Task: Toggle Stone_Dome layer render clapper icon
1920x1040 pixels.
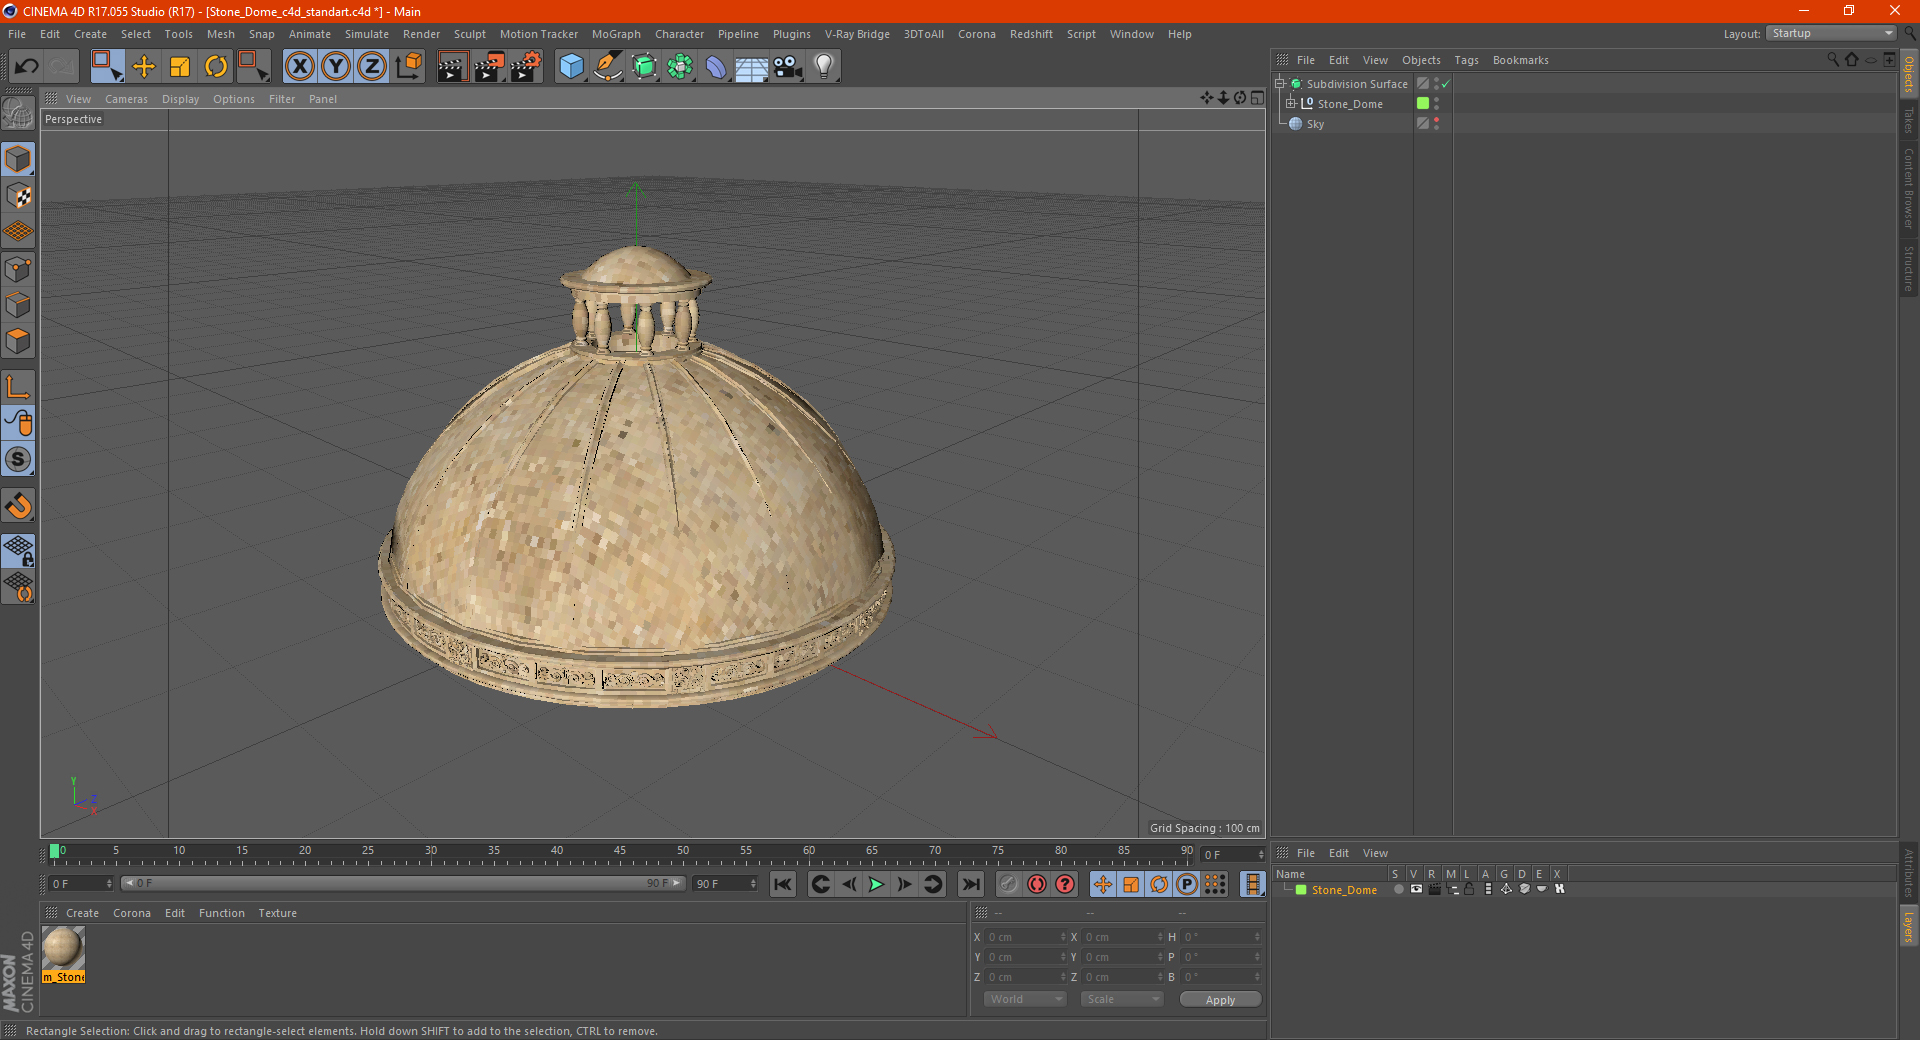Action: [1434, 889]
